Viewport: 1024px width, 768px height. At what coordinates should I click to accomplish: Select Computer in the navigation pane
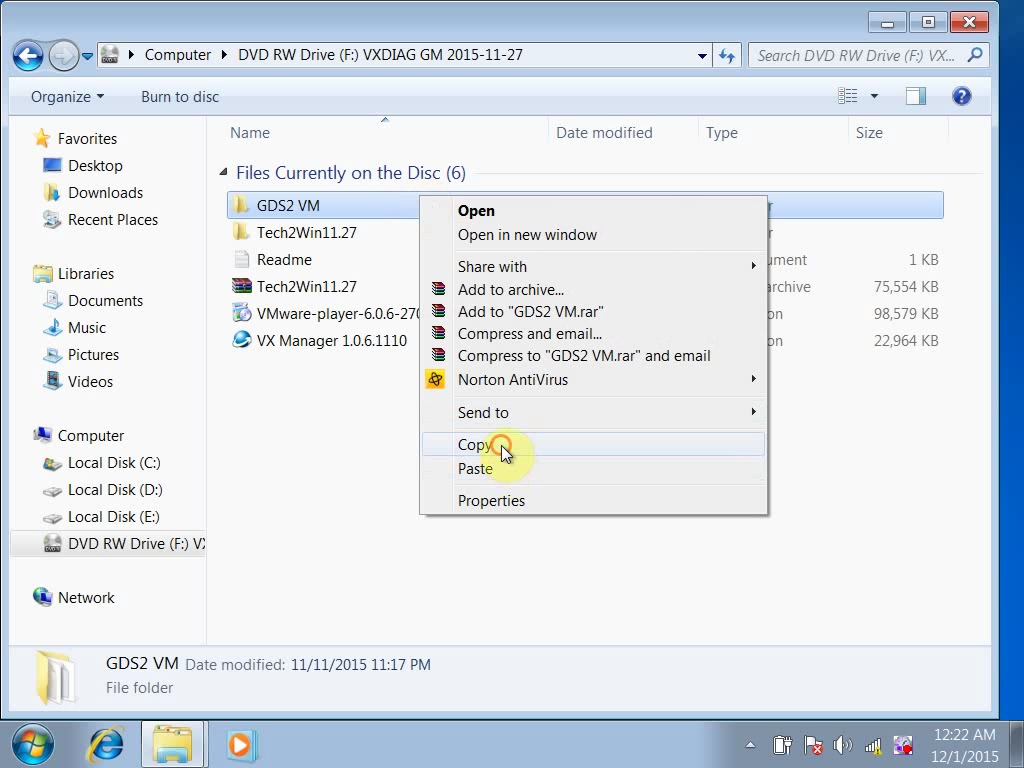pos(91,436)
